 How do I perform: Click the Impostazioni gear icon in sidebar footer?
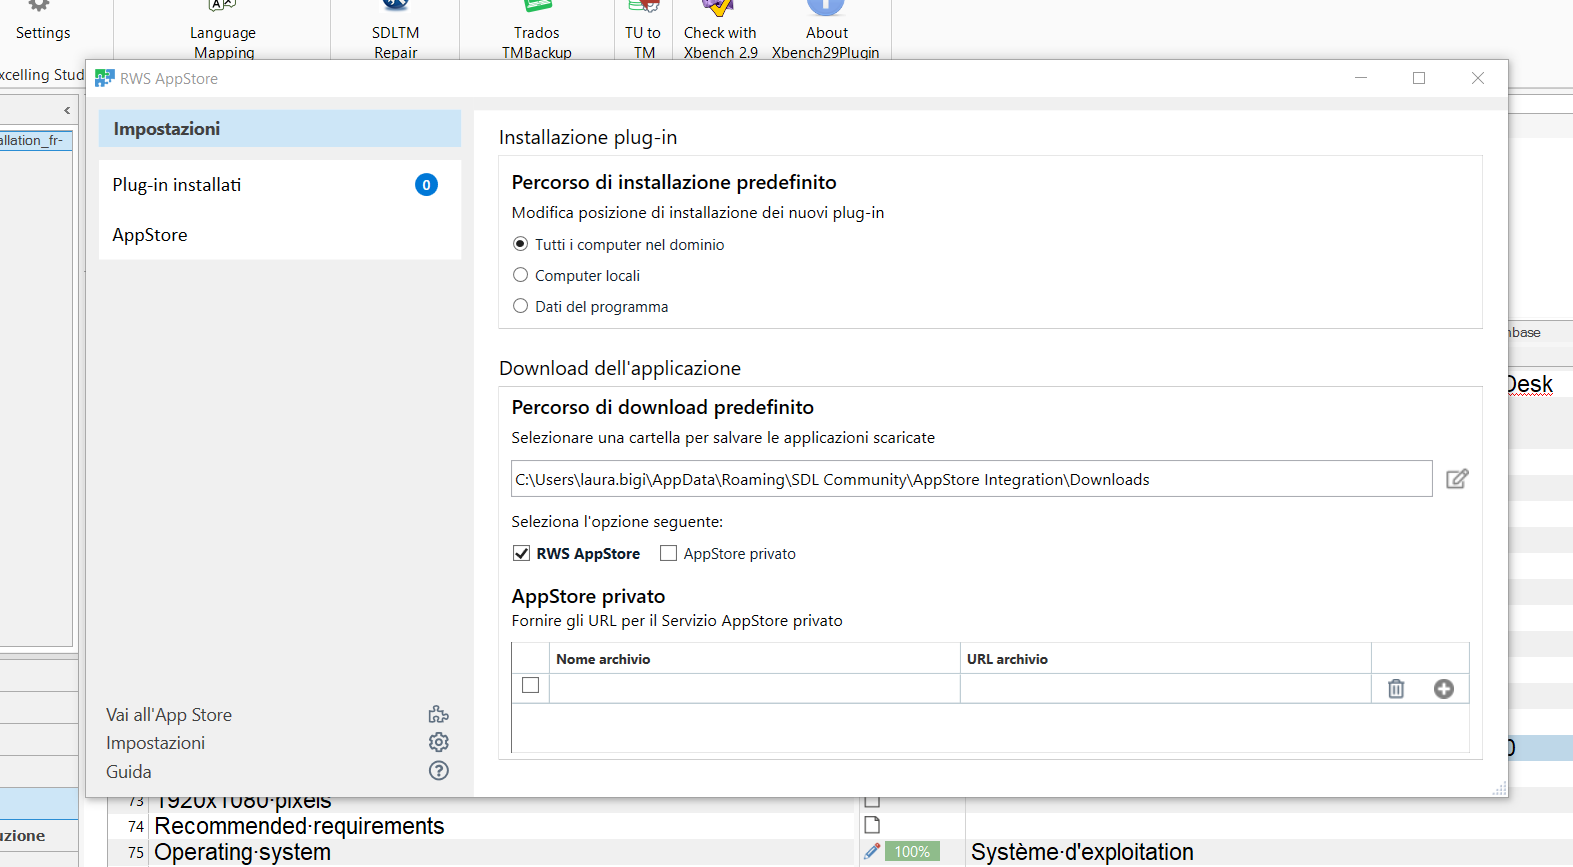tap(438, 742)
